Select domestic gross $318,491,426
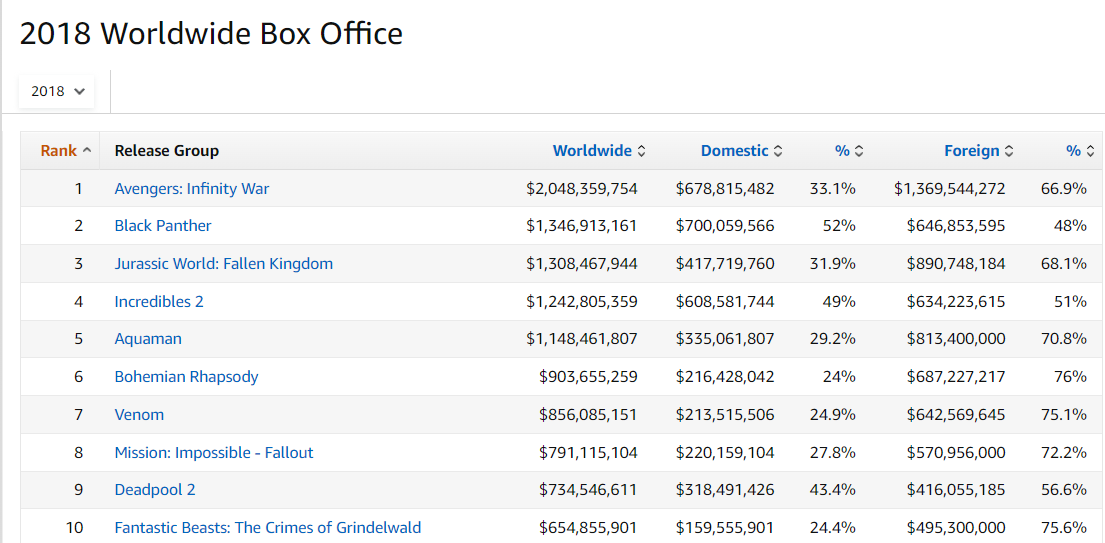The width and height of the screenshot is (1105, 543). [x=725, y=490]
